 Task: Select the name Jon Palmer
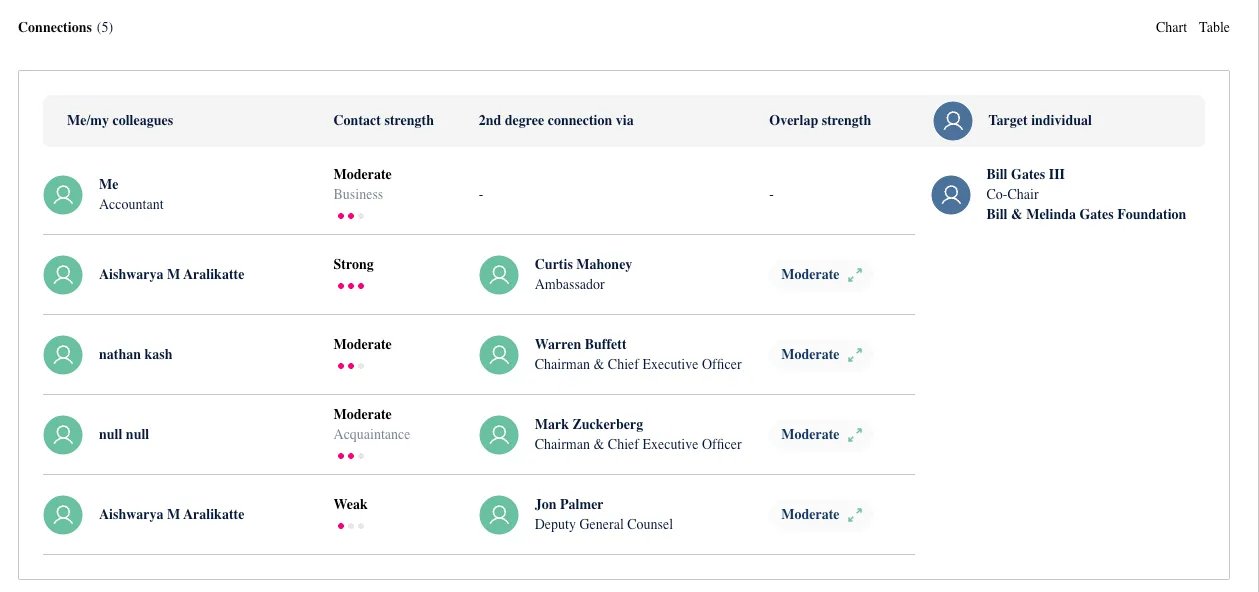pyautogui.click(x=569, y=505)
